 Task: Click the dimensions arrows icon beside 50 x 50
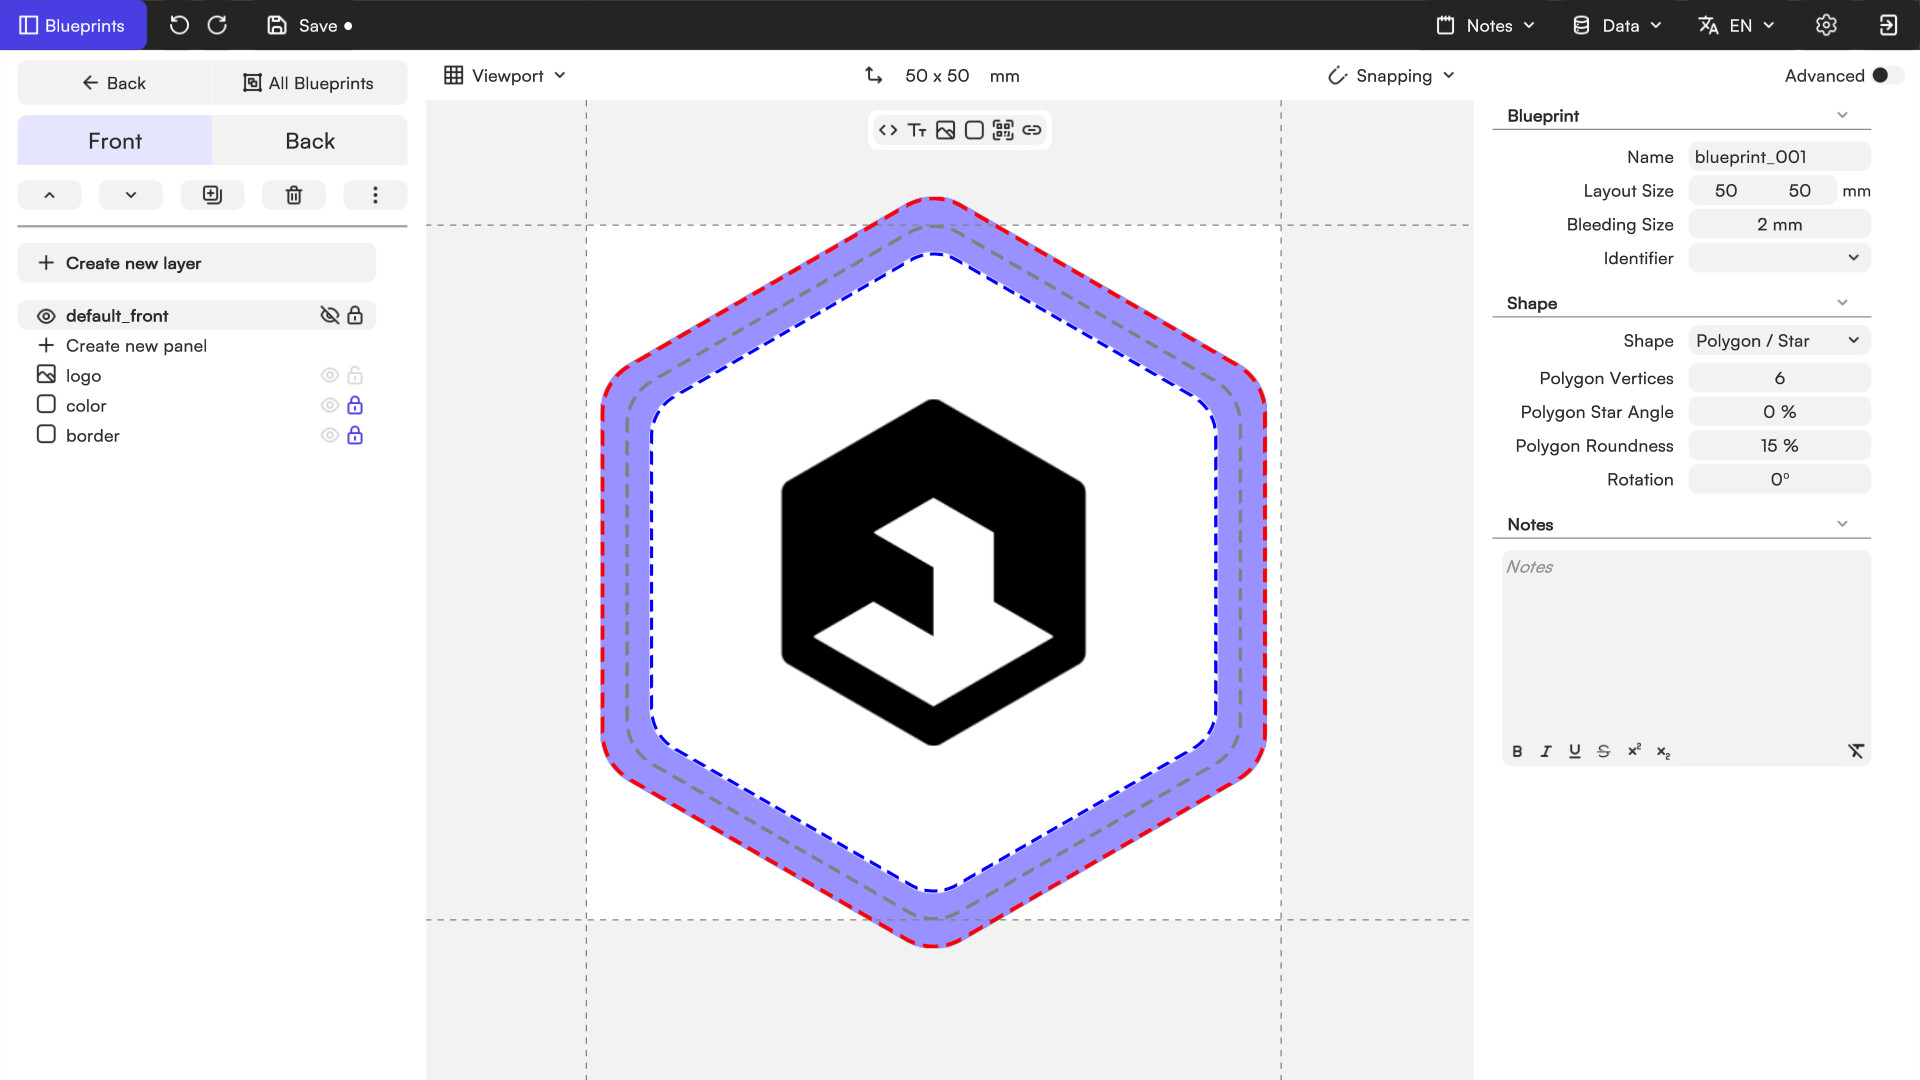click(x=873, y=76)
